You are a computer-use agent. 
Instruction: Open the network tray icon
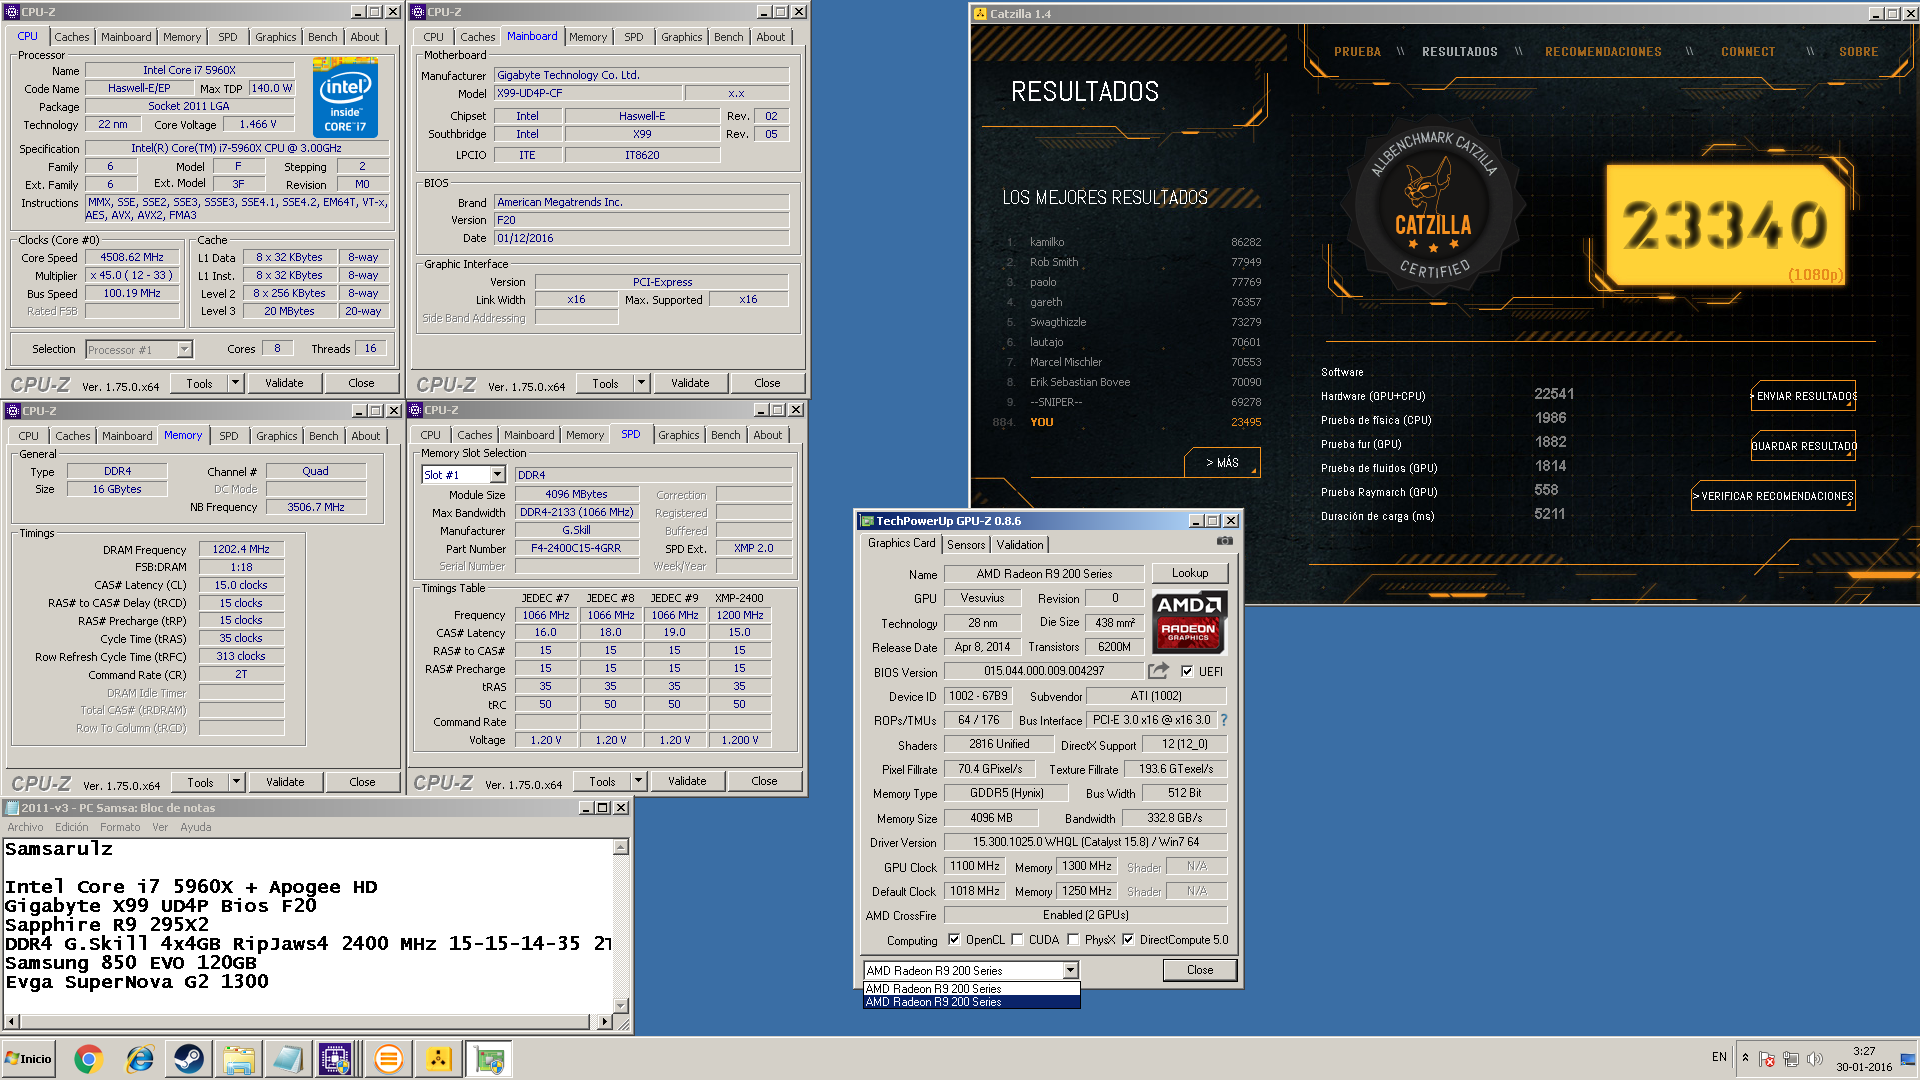(x=1791, y=1059)
